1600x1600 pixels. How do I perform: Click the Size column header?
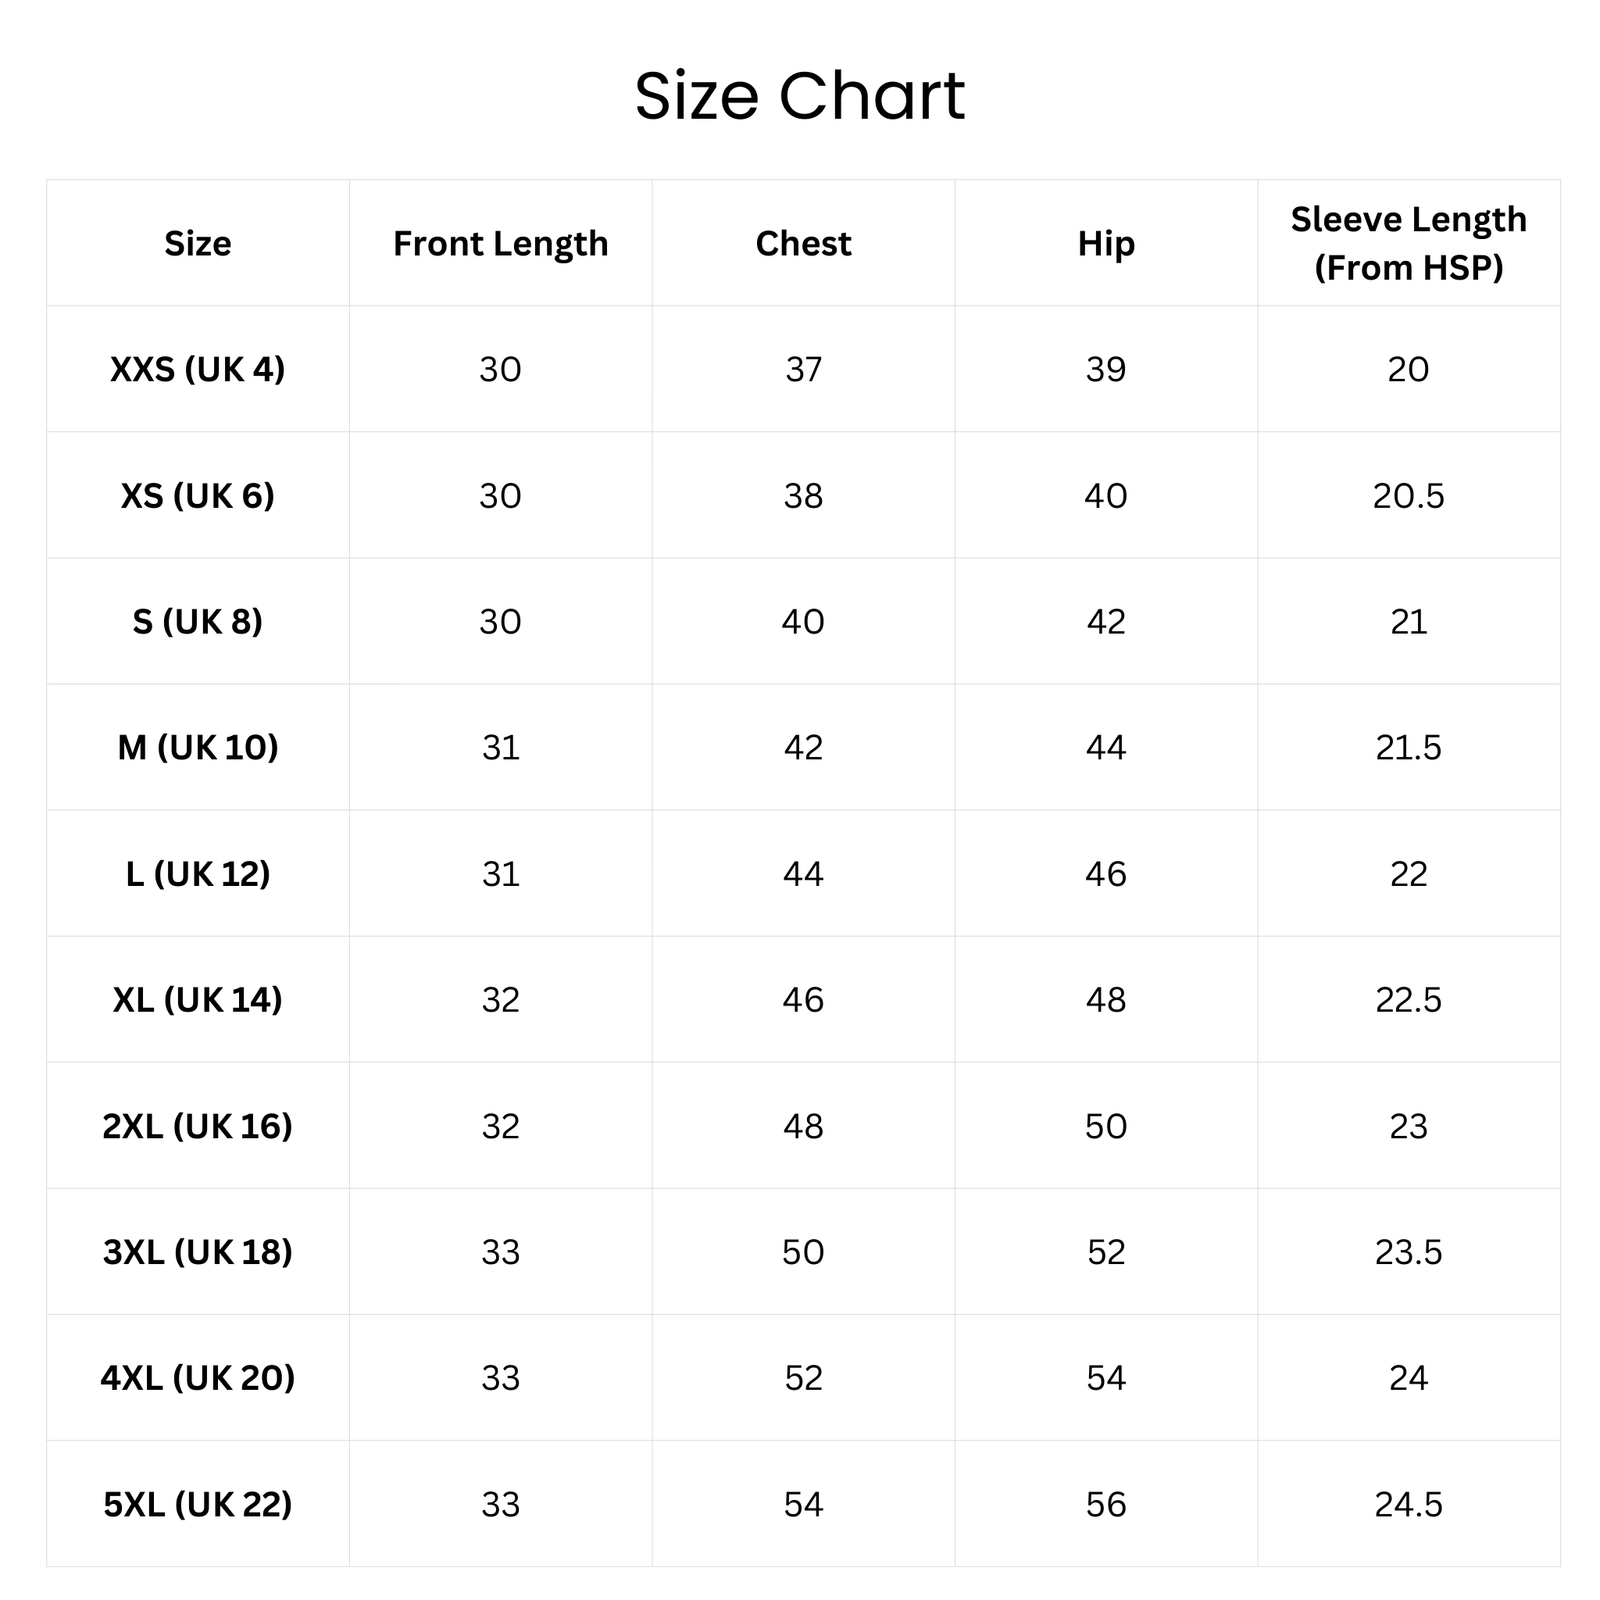(198, 244)
